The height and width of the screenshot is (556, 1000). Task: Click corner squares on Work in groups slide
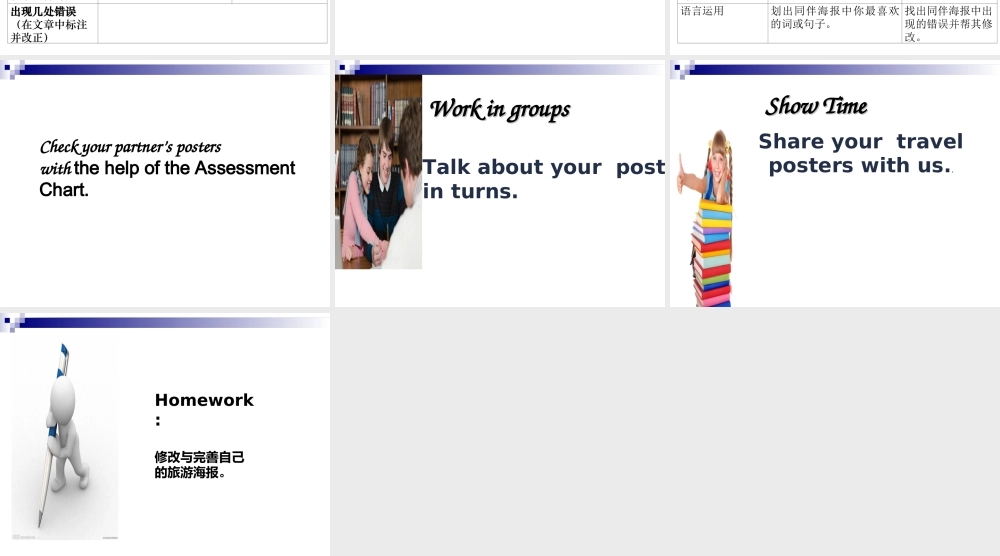pos(348,68)
